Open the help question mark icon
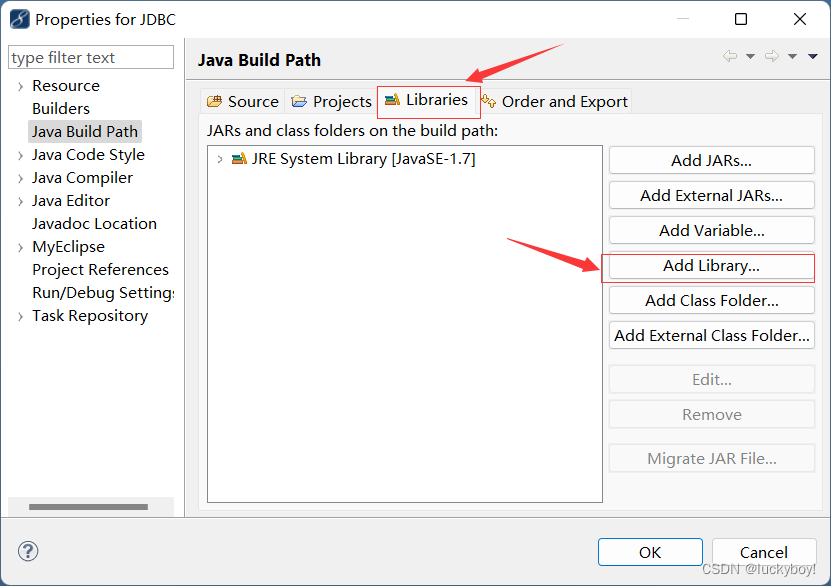This screenshot has width=831, height=586. tap(28, 551)
